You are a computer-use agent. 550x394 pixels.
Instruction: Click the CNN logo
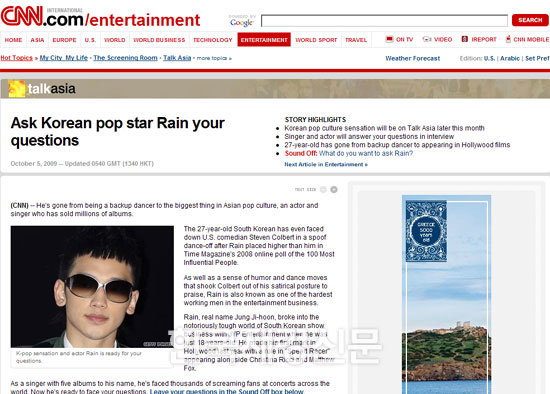point(22,15)
